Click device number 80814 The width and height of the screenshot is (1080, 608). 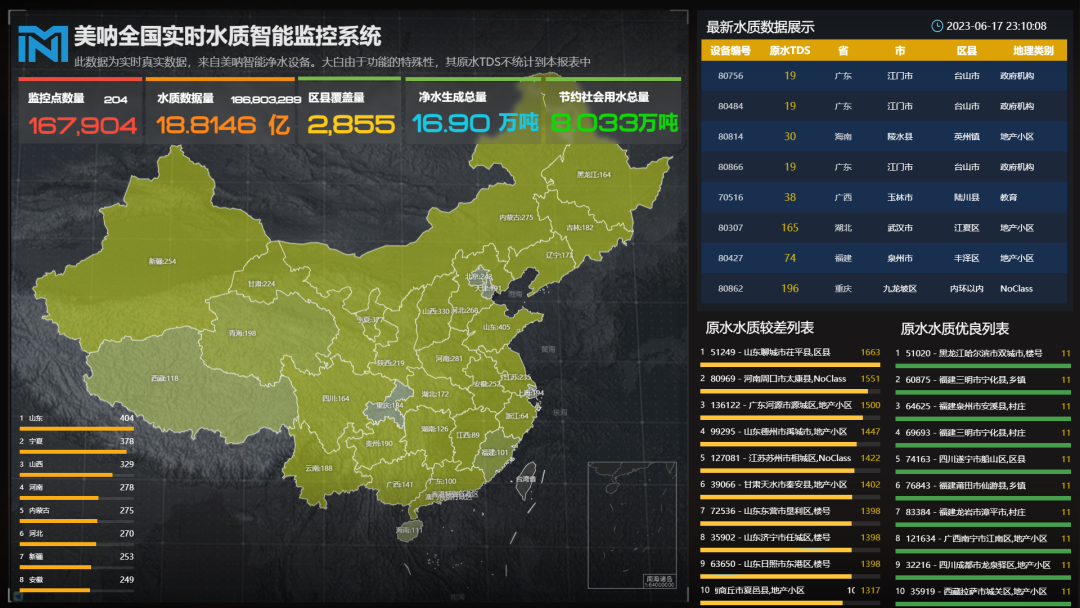[x=730, y=136]
